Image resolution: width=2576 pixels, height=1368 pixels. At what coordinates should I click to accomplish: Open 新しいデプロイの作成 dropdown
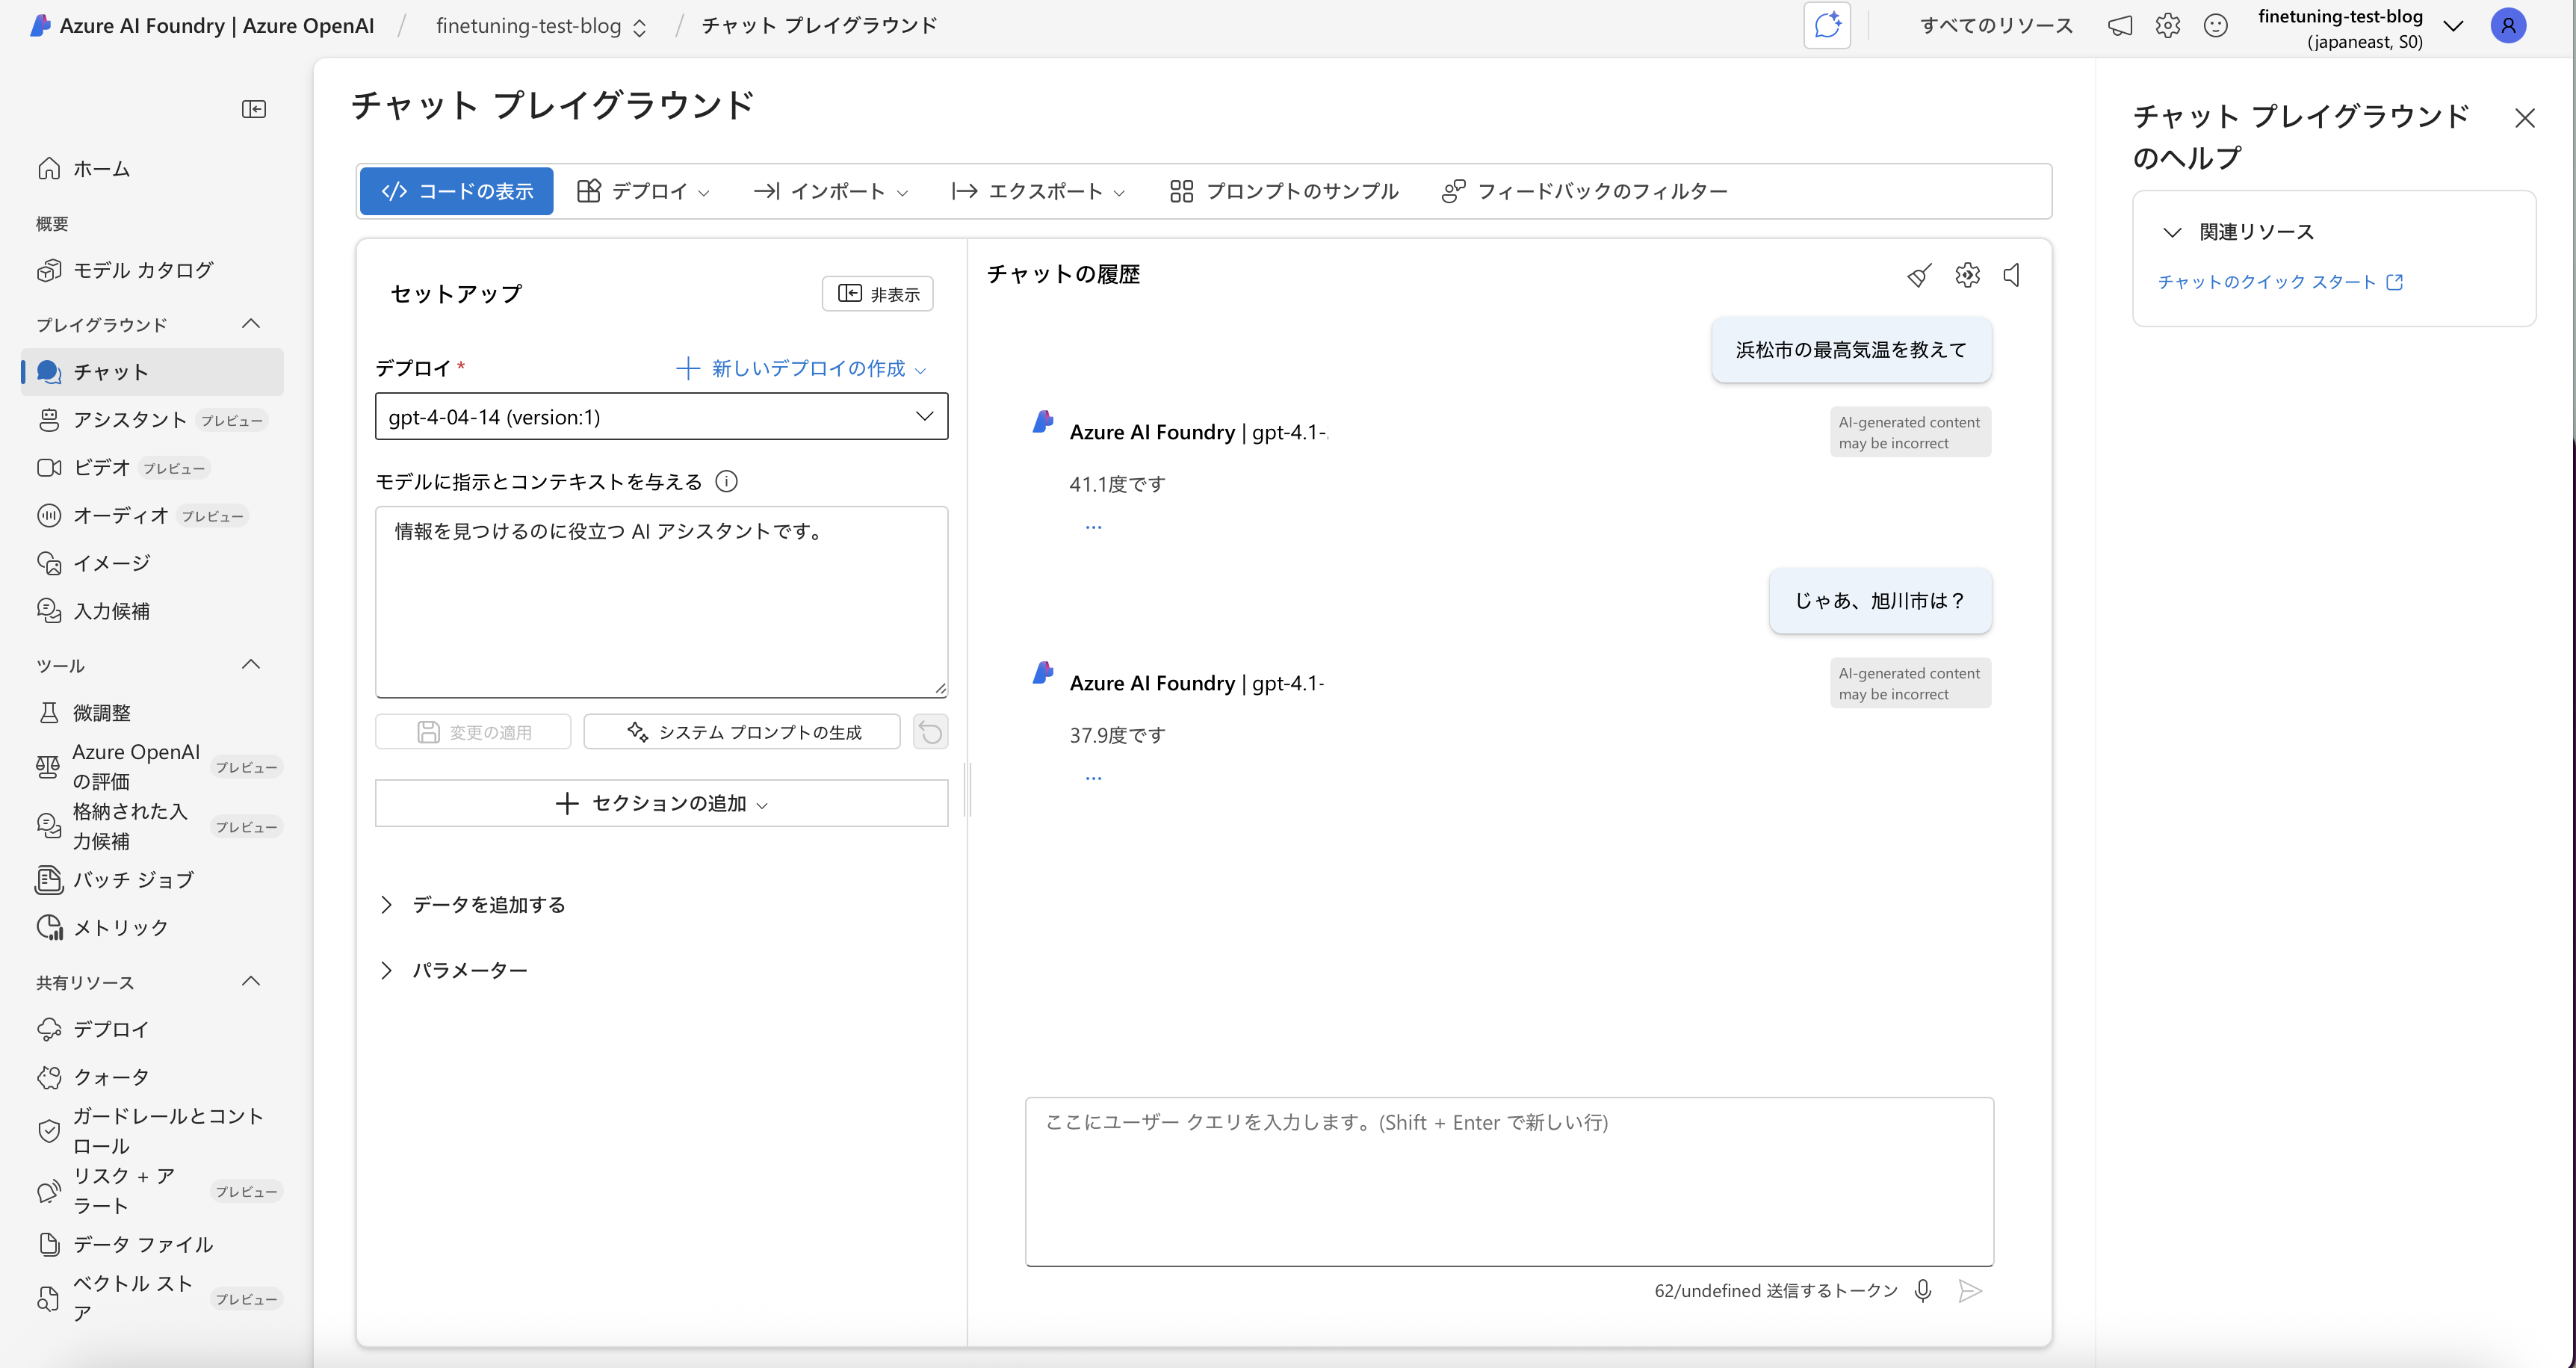coord(801,369)
